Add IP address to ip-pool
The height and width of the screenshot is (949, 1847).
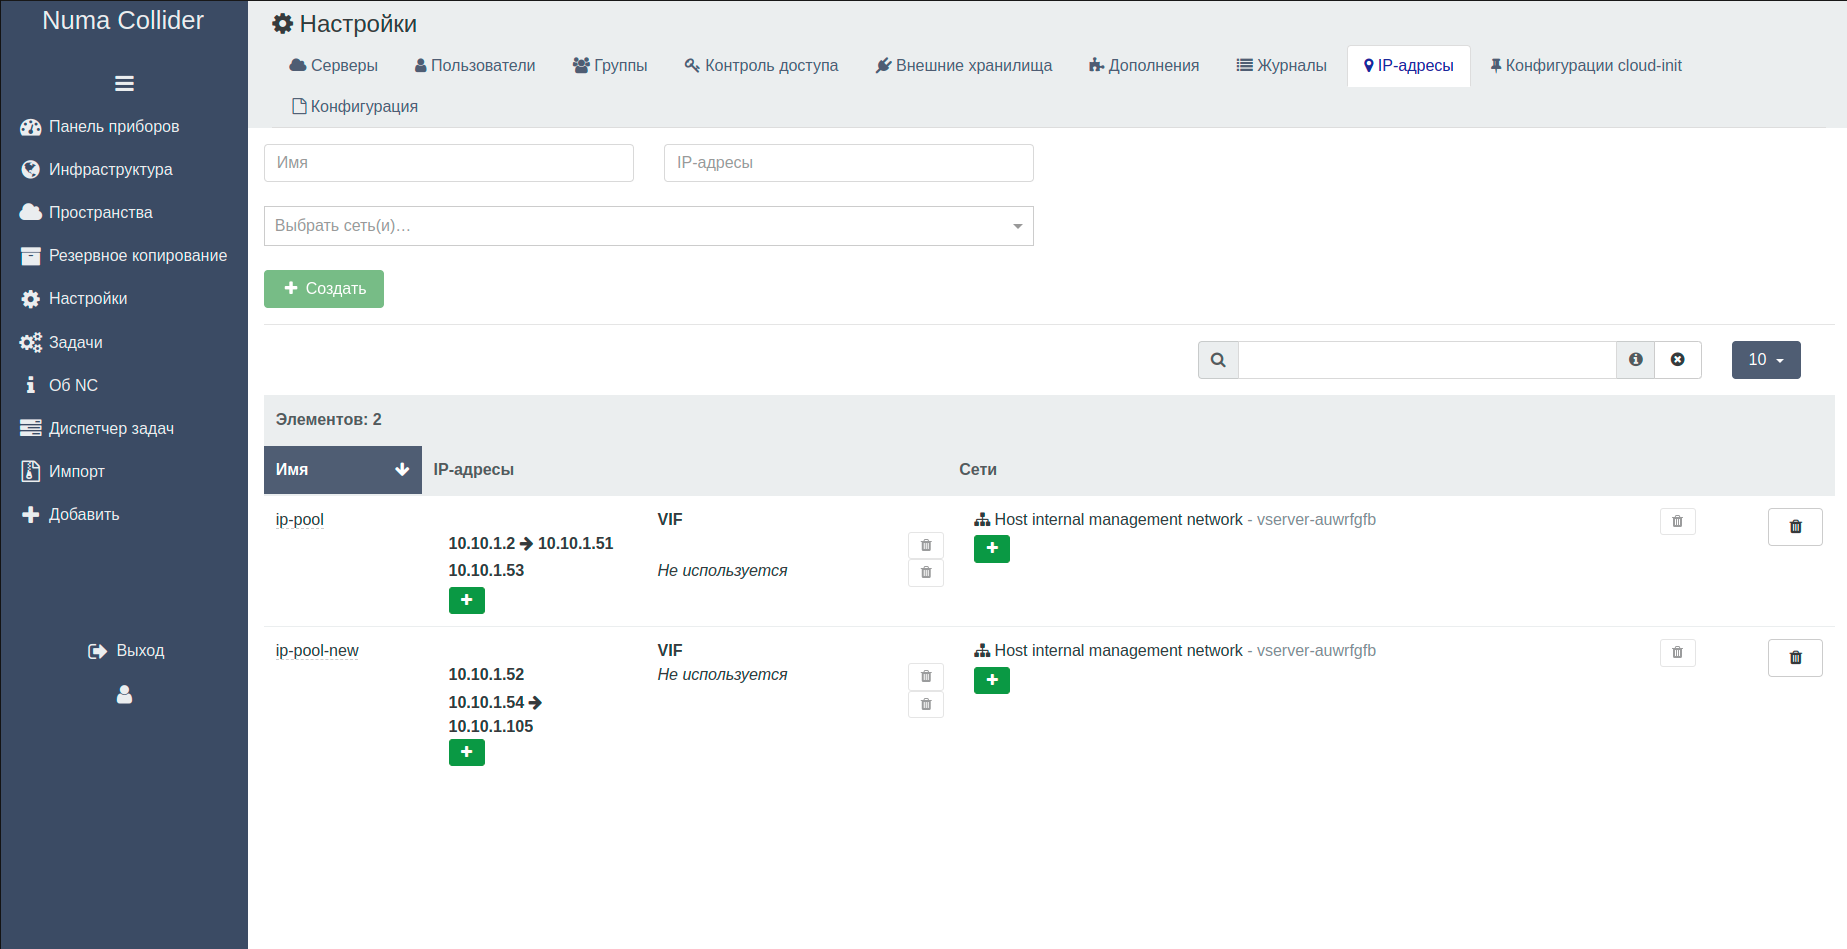(x=467, y=600)
